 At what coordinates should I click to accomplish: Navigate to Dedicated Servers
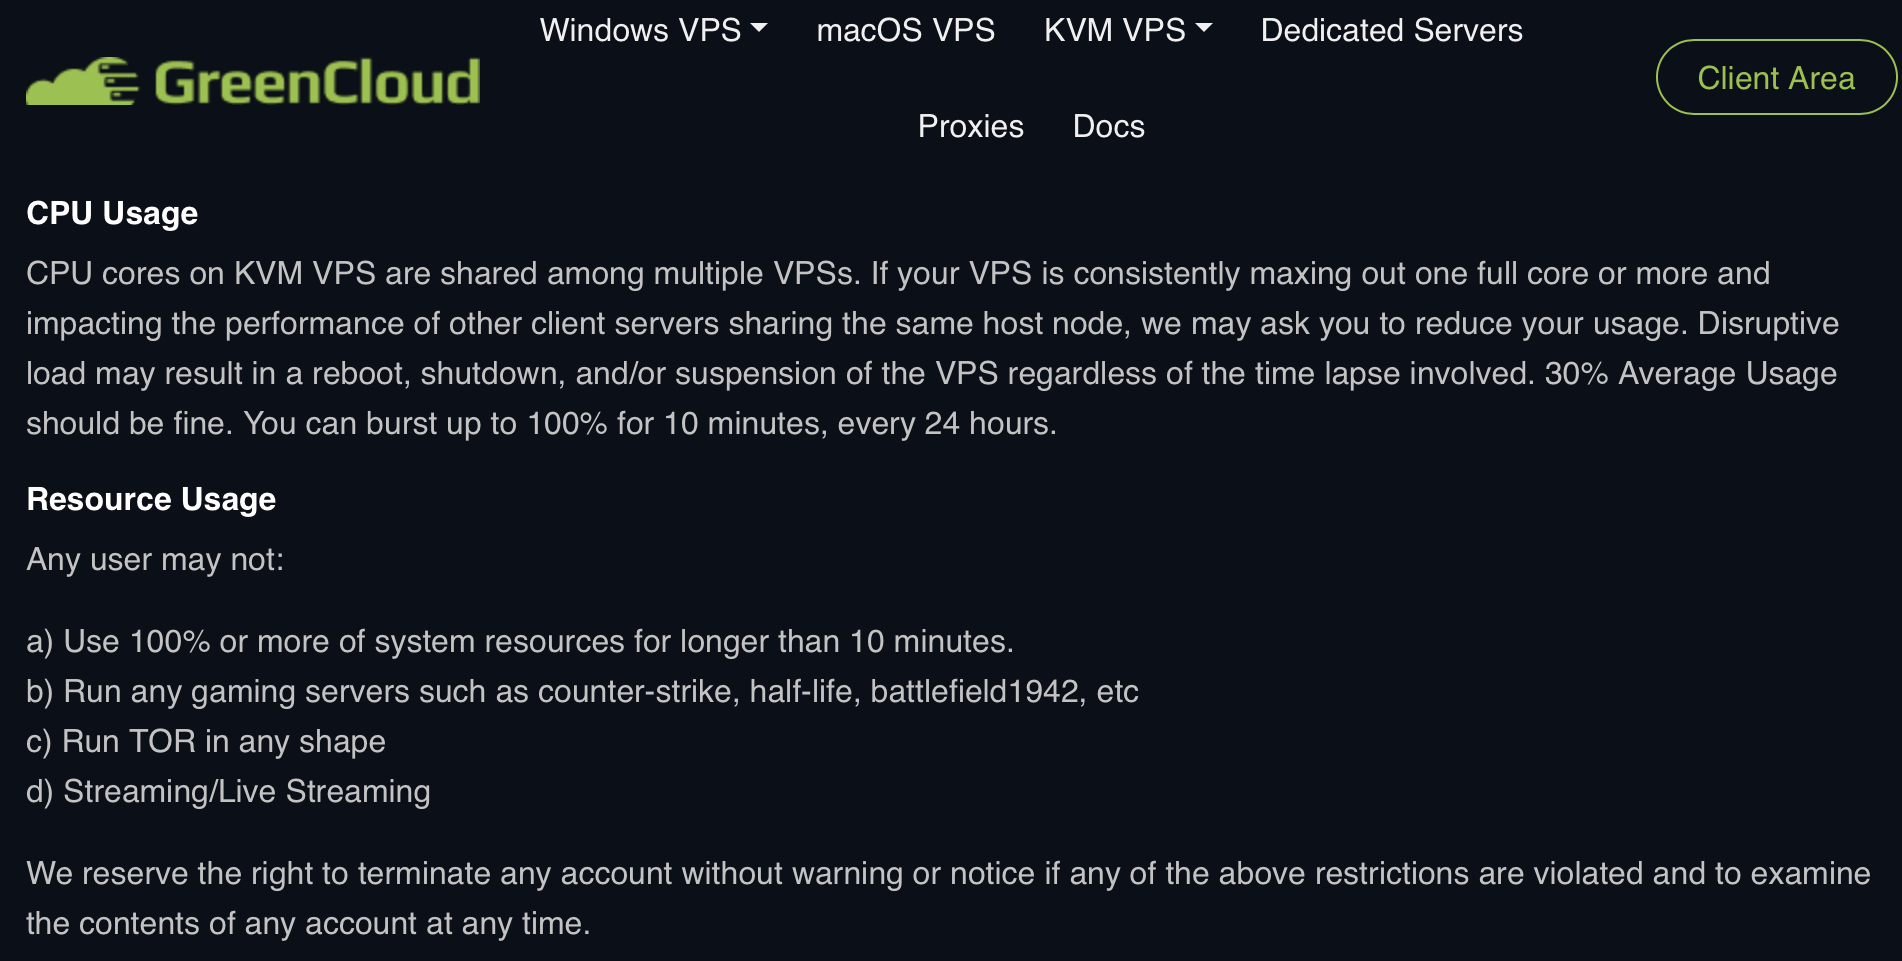(x=1391, y=30)
